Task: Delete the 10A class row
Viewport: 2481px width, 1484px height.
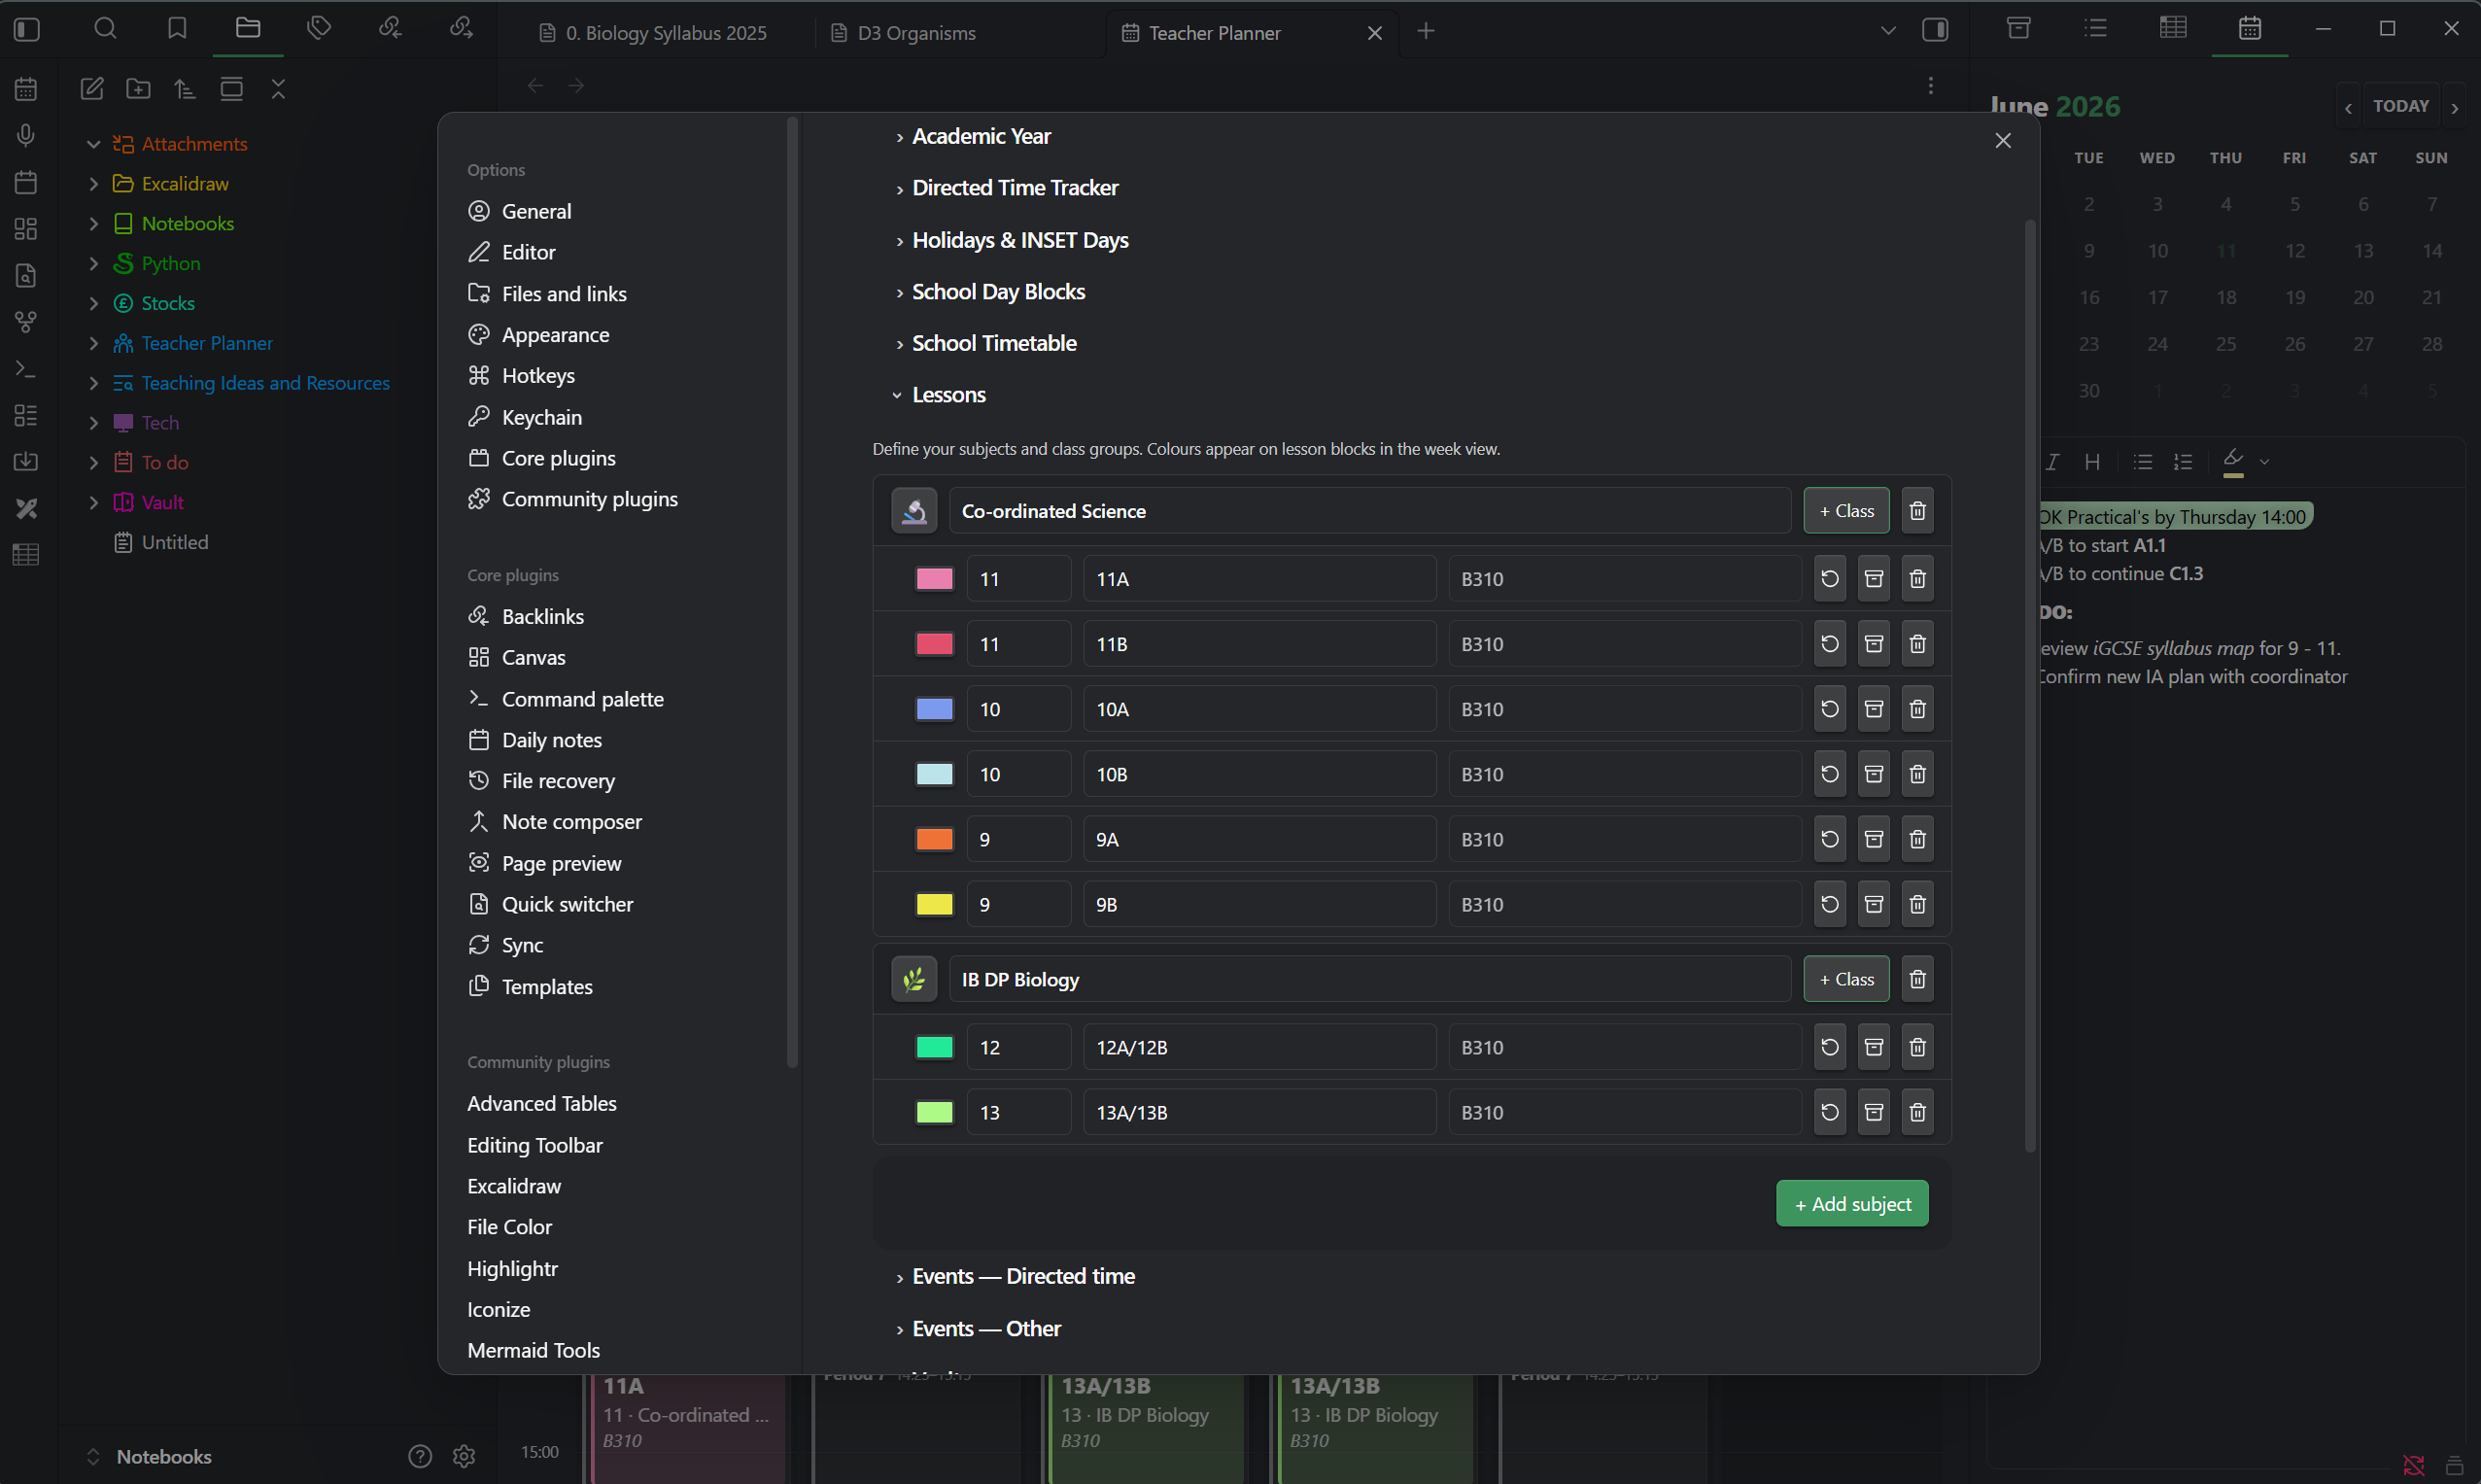Action: tap(1917, 709)
